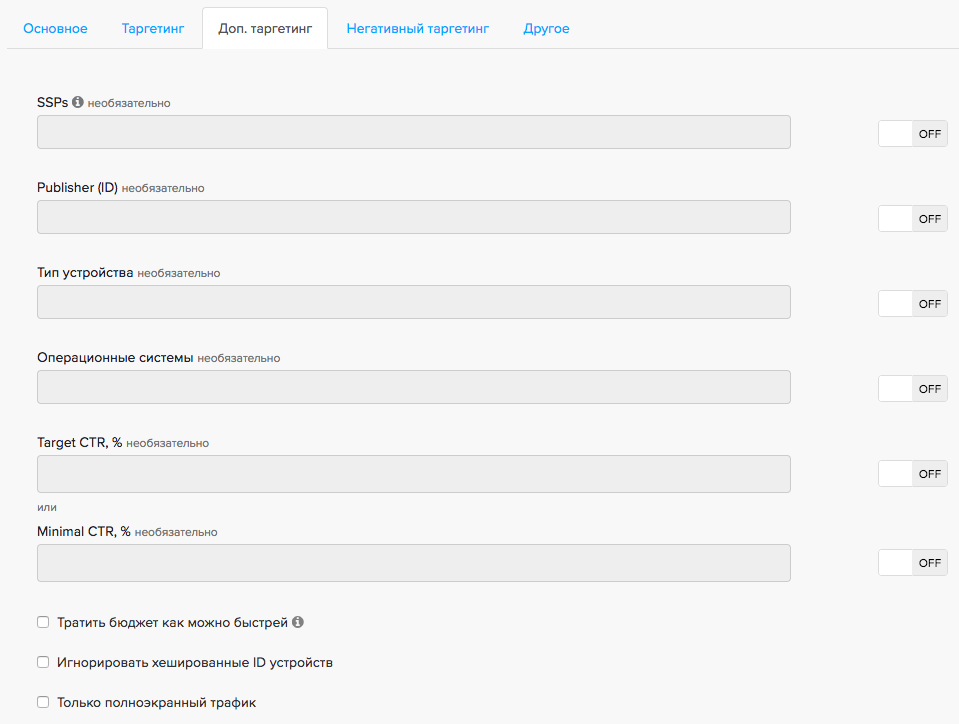The width and height of the screenshot is (959, 724).
Task: Toggle the SSPs switch on
Action: coord(912,134)
